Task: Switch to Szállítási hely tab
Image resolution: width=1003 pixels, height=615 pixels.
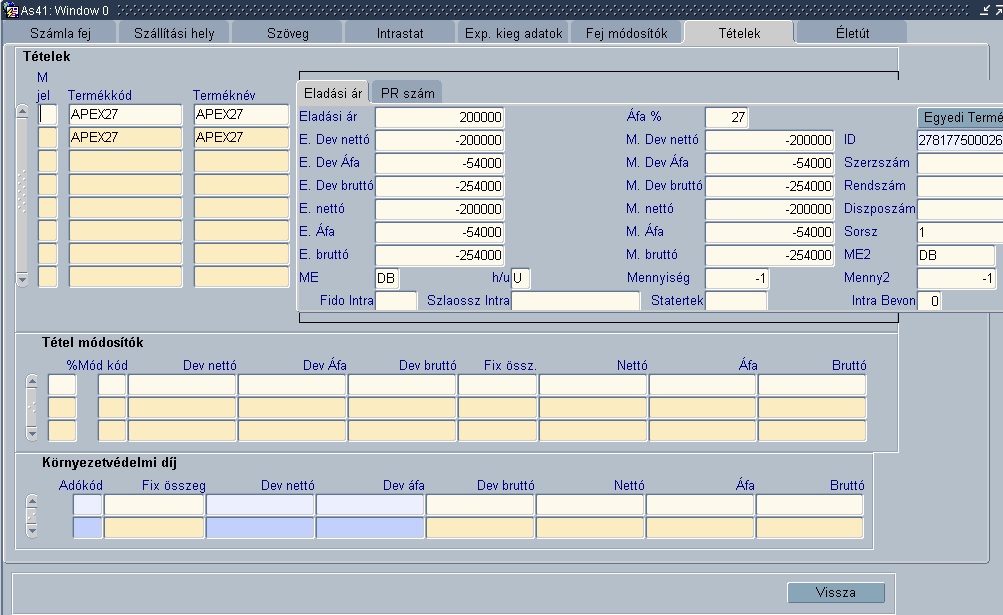Action: (x=174, y=33)
